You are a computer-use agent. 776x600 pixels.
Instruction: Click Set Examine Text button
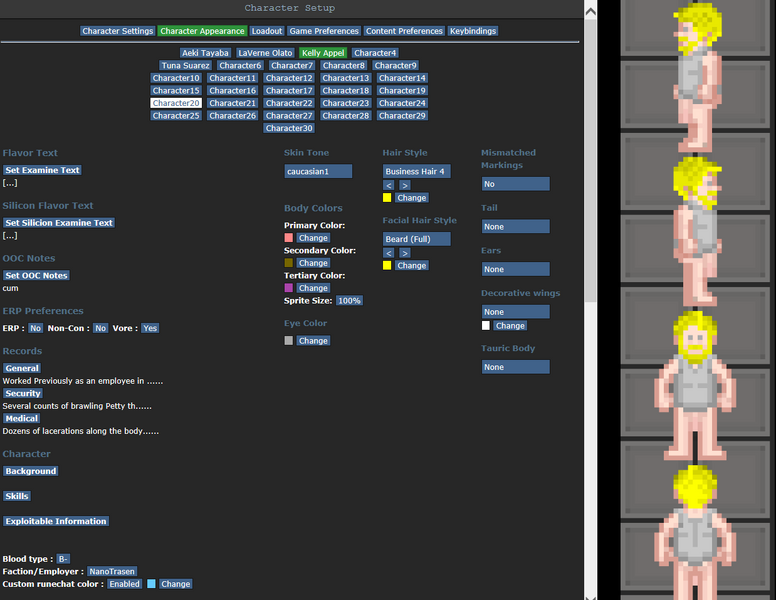tap(42, 171)
